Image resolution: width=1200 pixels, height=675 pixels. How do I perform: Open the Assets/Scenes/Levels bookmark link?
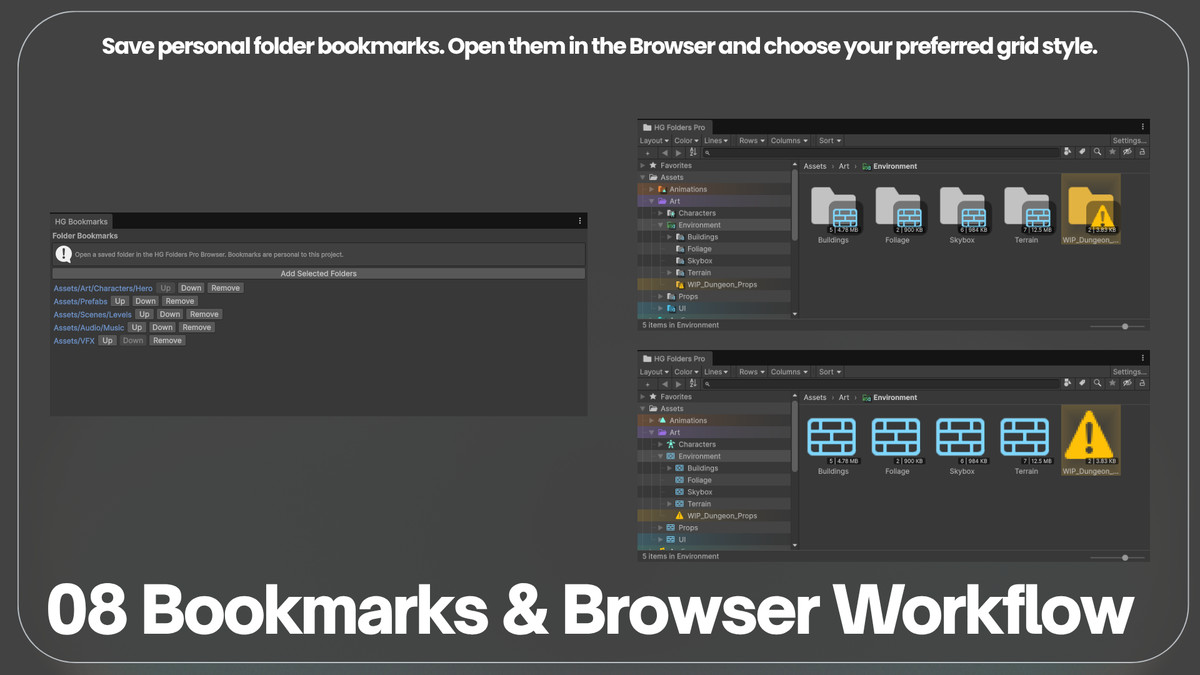pyautogui.click(x=92, y=314)
